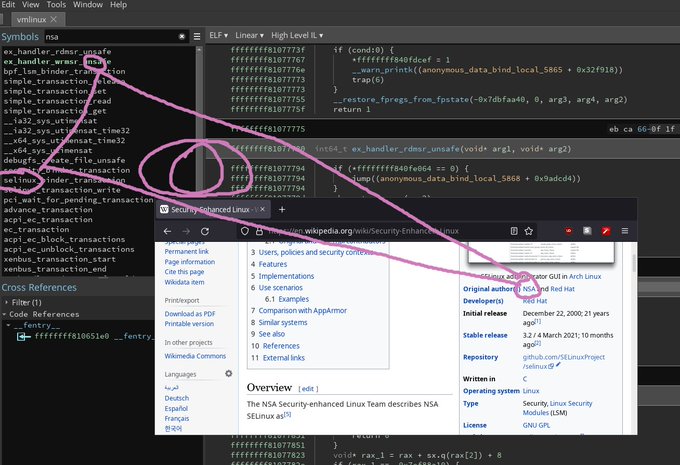This screenshot has width=680, height=465.
Task: Open the shield tracking protection icon
Action: point(245,231)
